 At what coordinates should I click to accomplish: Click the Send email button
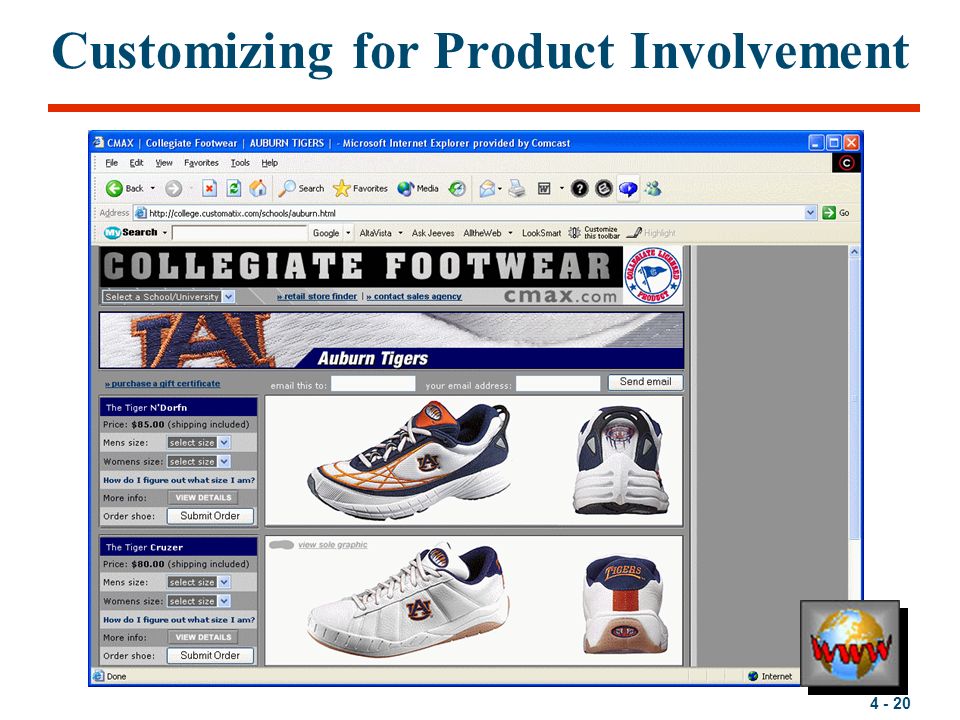[x=645, y=382]
